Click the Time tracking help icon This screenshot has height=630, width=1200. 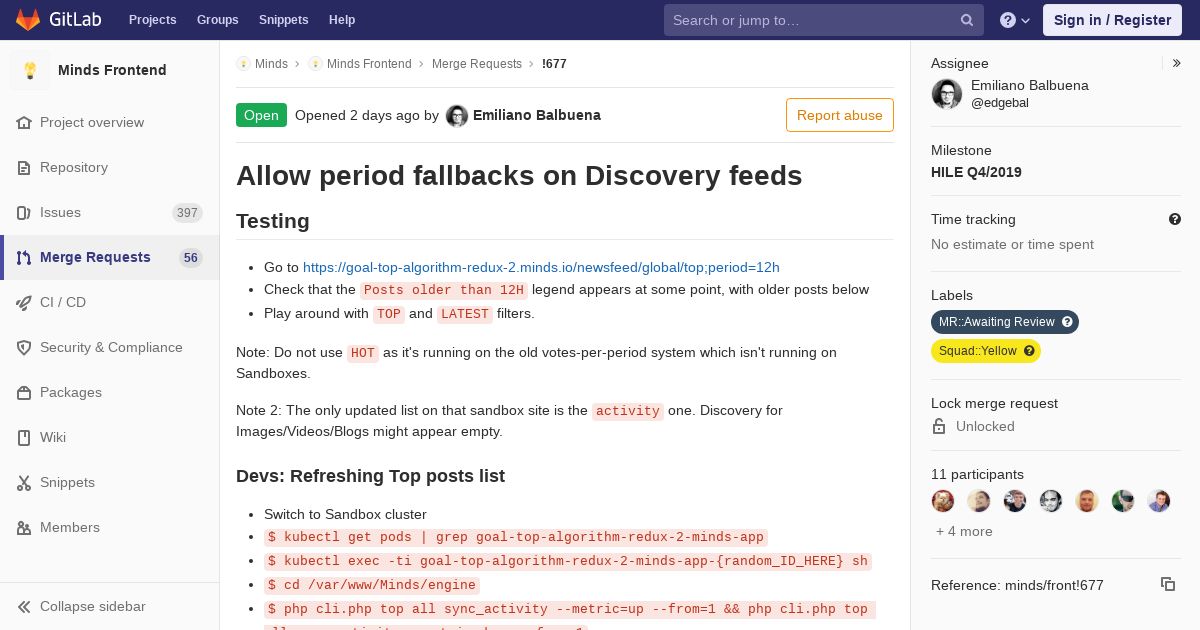pos(1175,219)
